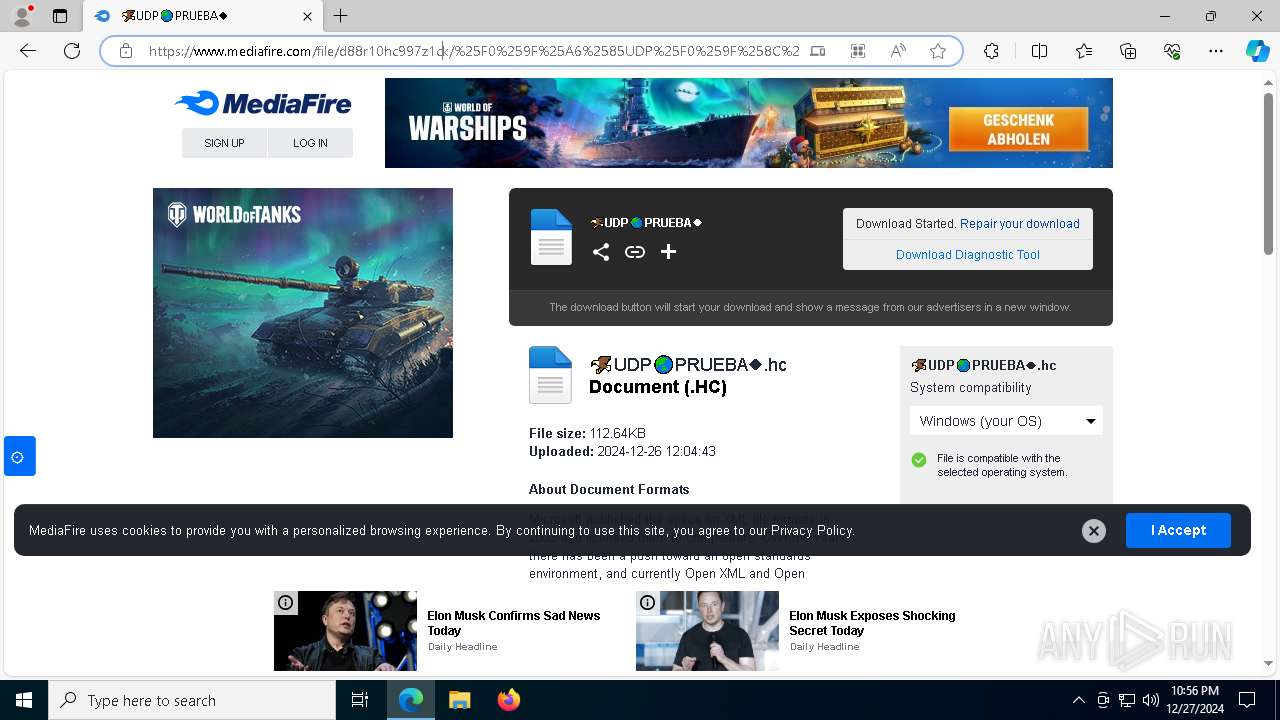This screenshot has height=720, width=1280.
Task: Click the I Accept cookies button
Action: tap(1178, 530)
